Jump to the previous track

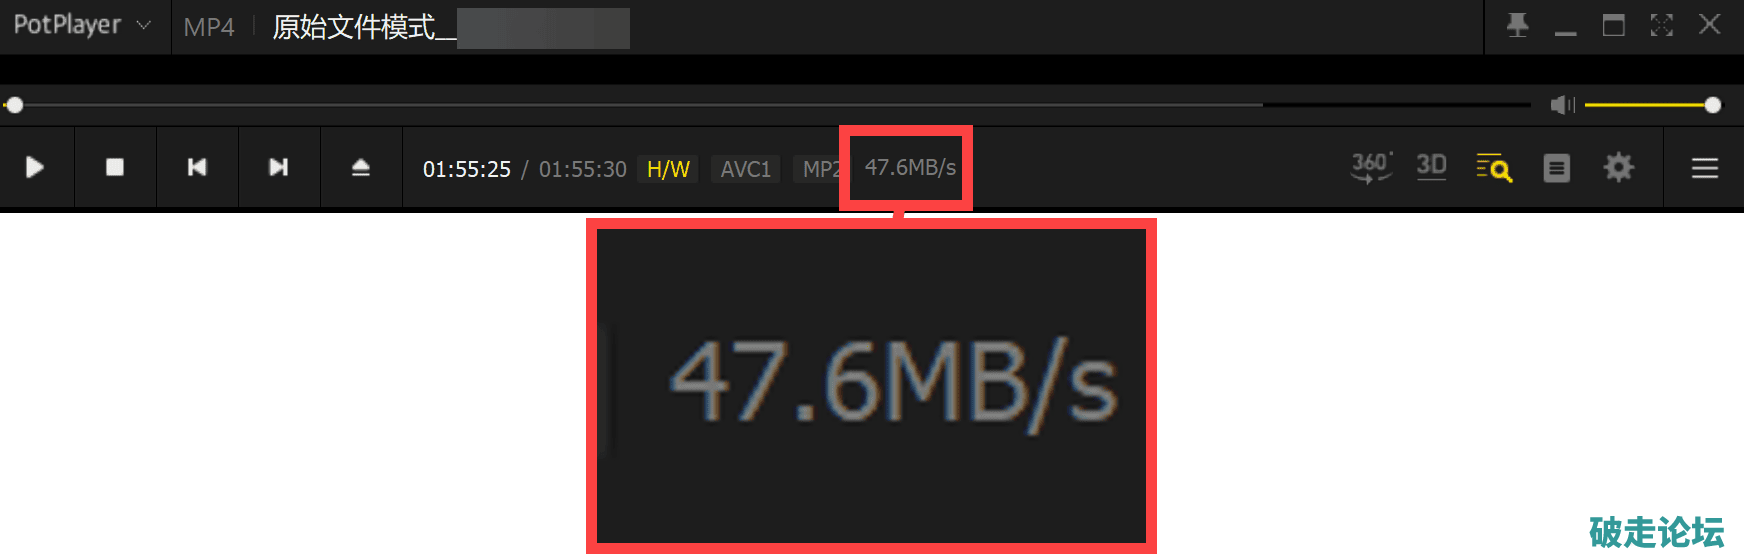tap(197, 167)
